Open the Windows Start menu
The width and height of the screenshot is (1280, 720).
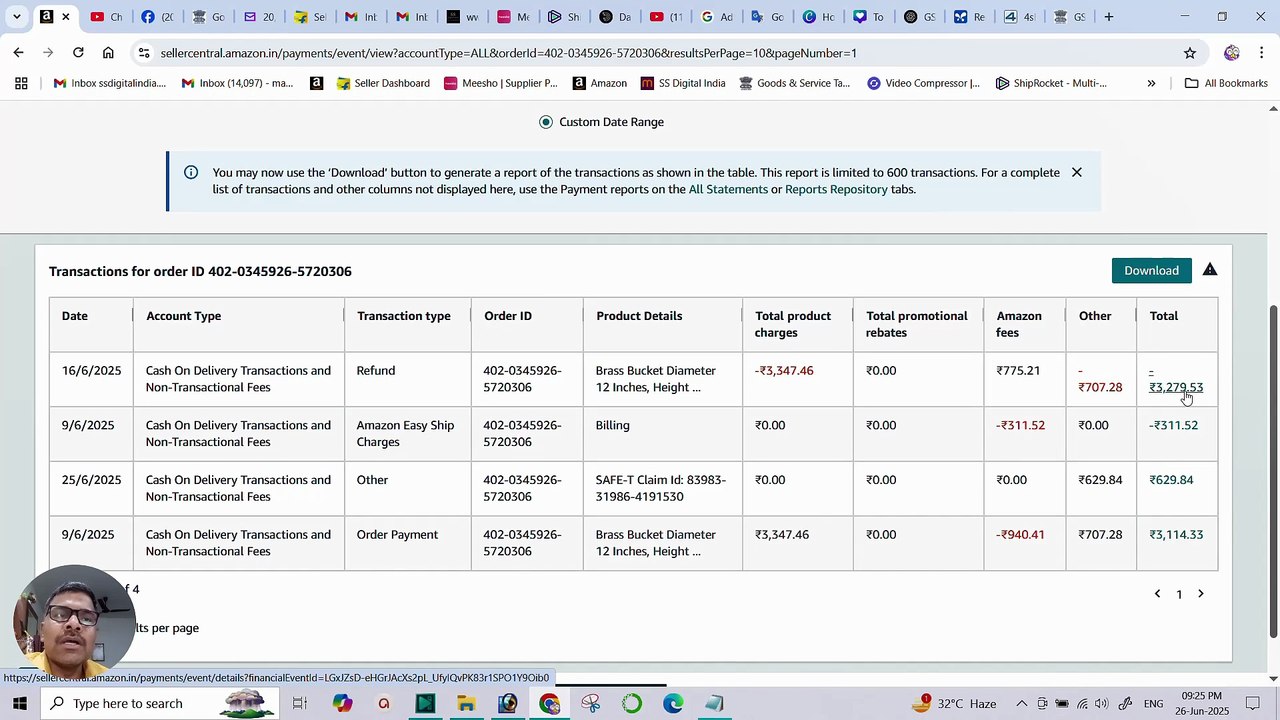coord(19,703)
